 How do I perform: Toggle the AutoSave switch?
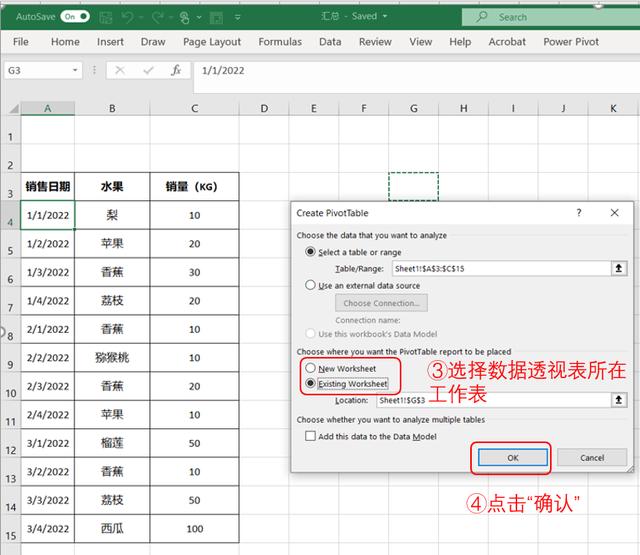coord(75,16)
